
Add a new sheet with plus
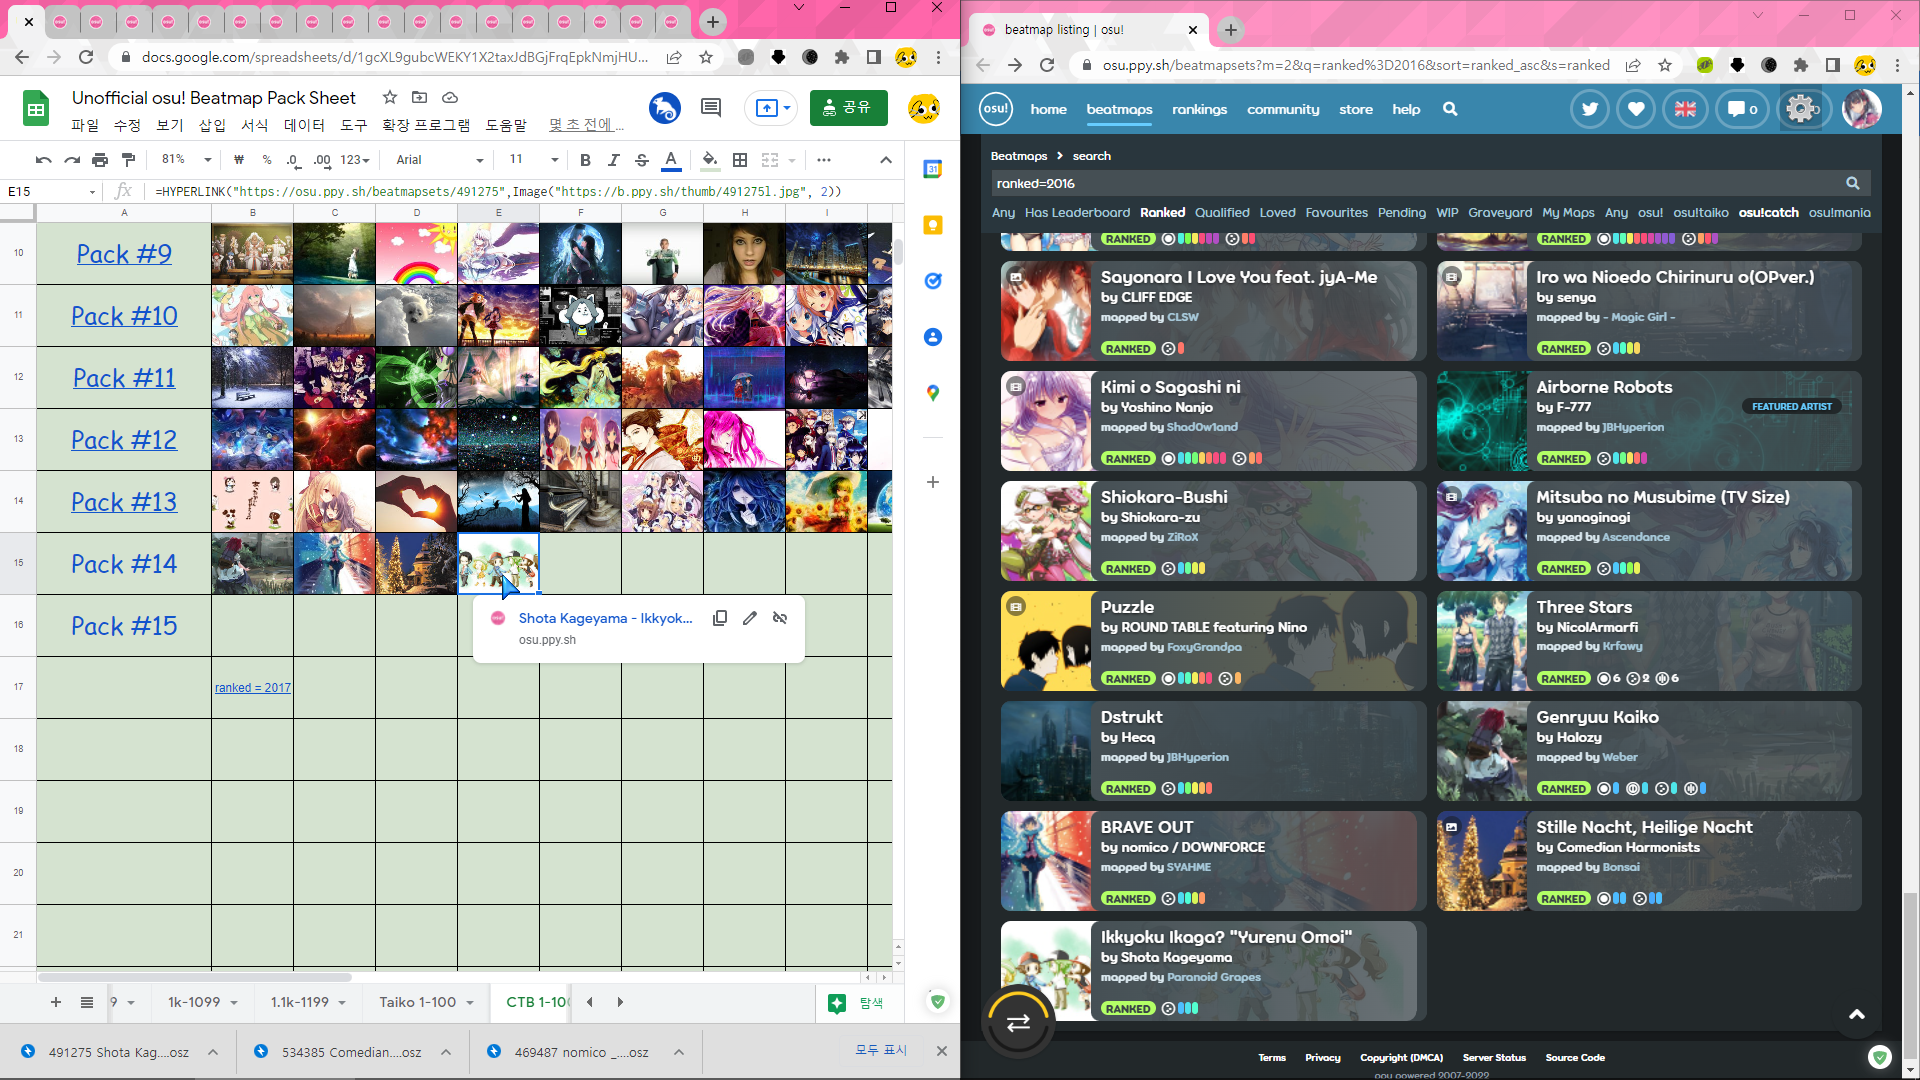point(56,1002)
